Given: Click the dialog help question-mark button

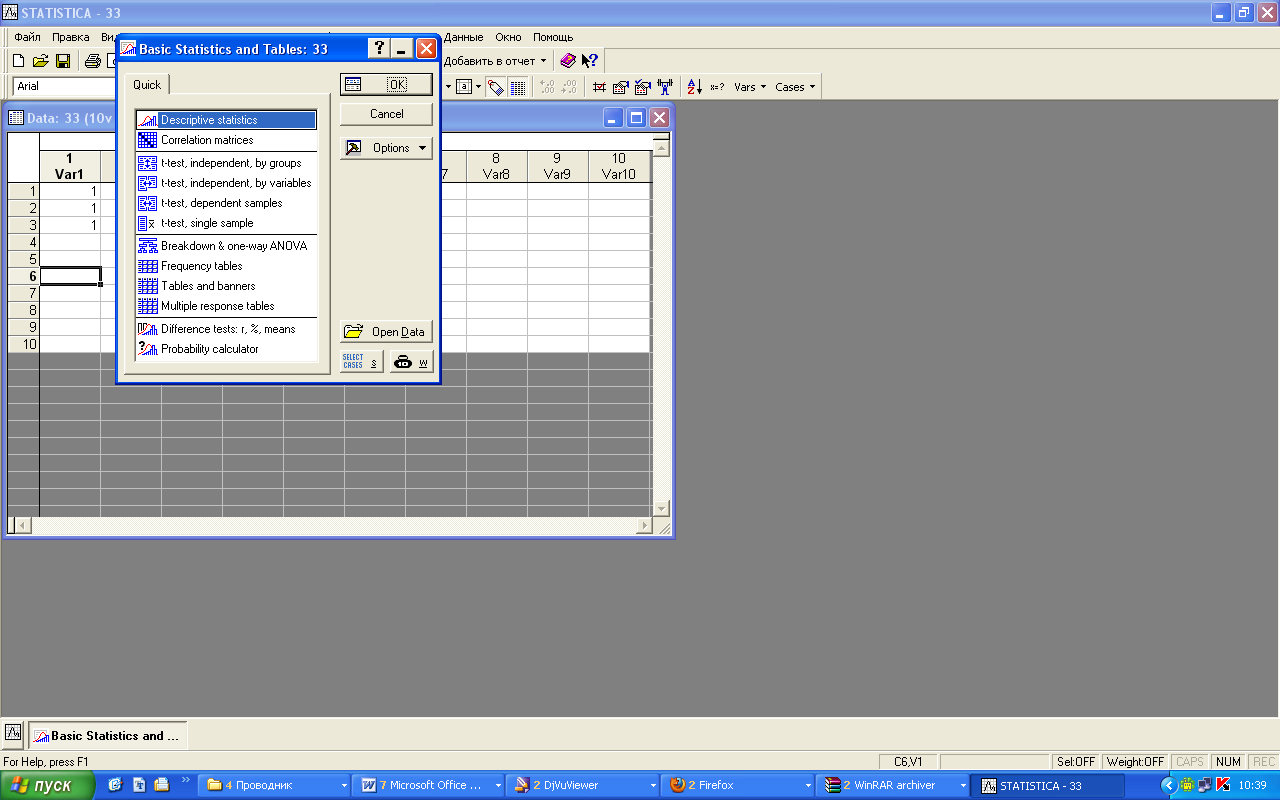Looking at the screenshot, I should coord(379,48).
